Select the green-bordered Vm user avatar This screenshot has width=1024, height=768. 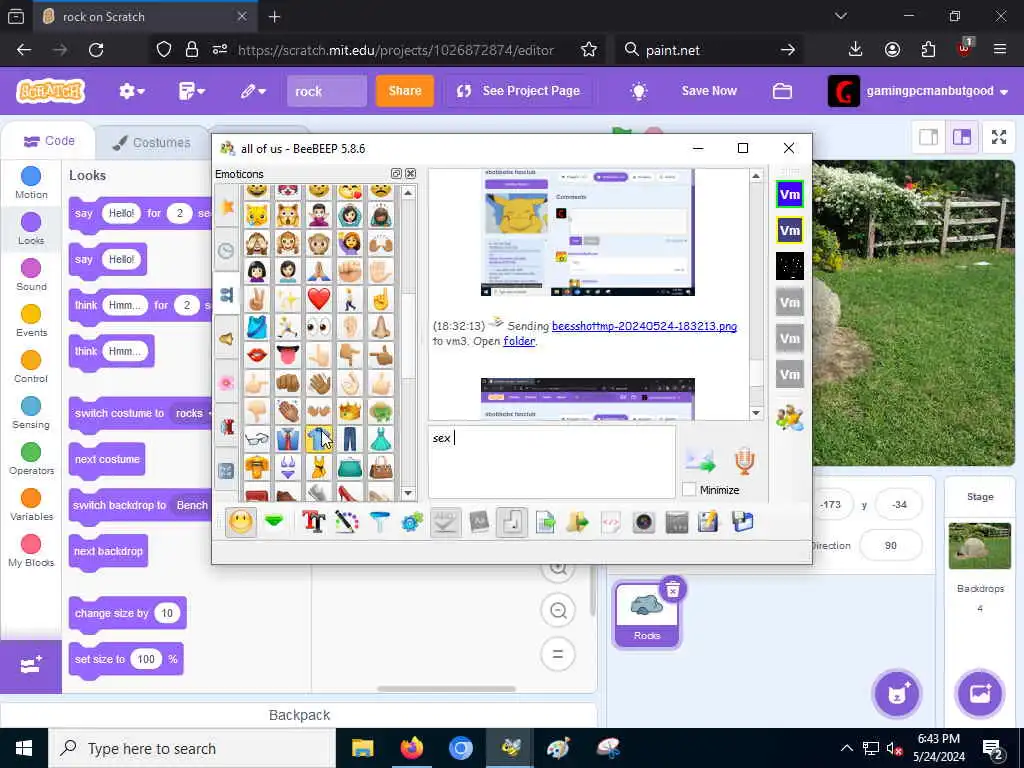[790, 194]
